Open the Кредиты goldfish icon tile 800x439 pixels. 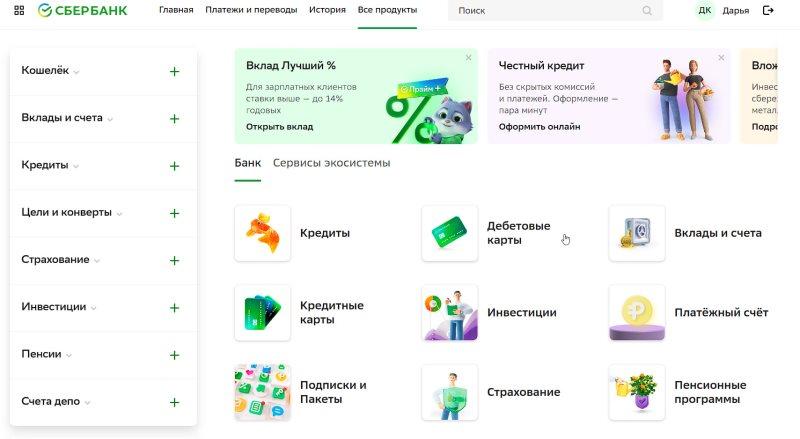pos(262,233)
